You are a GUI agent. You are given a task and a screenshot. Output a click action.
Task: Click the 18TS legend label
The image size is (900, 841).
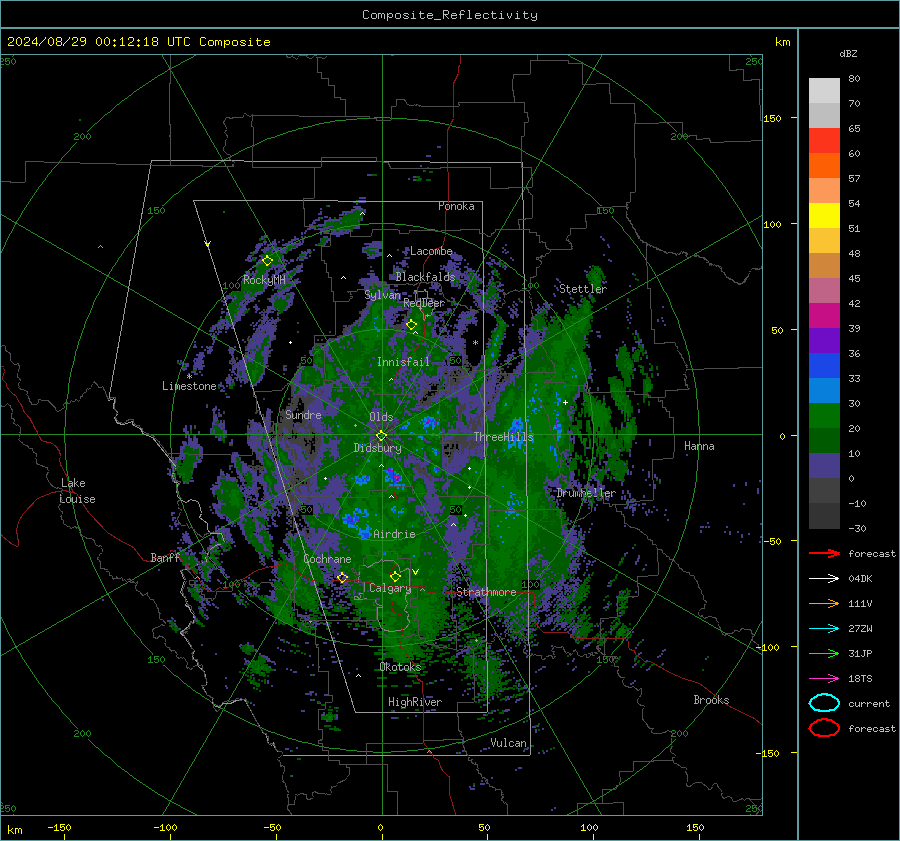click(x=860, y=679)
